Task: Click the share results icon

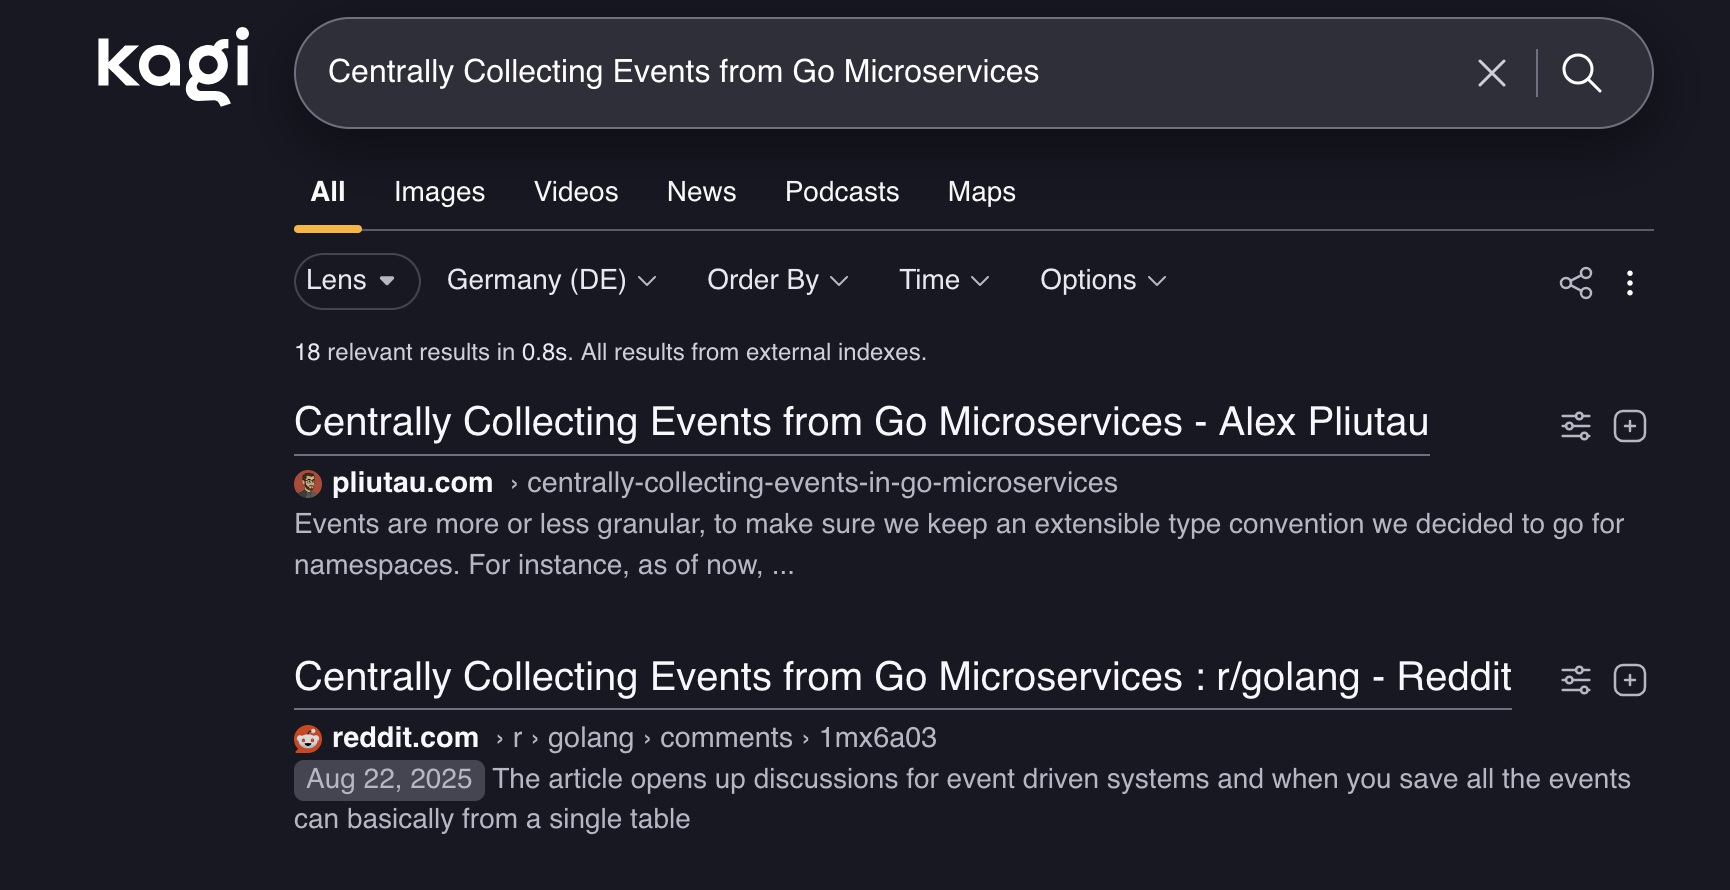Action: click(1576, 283)
